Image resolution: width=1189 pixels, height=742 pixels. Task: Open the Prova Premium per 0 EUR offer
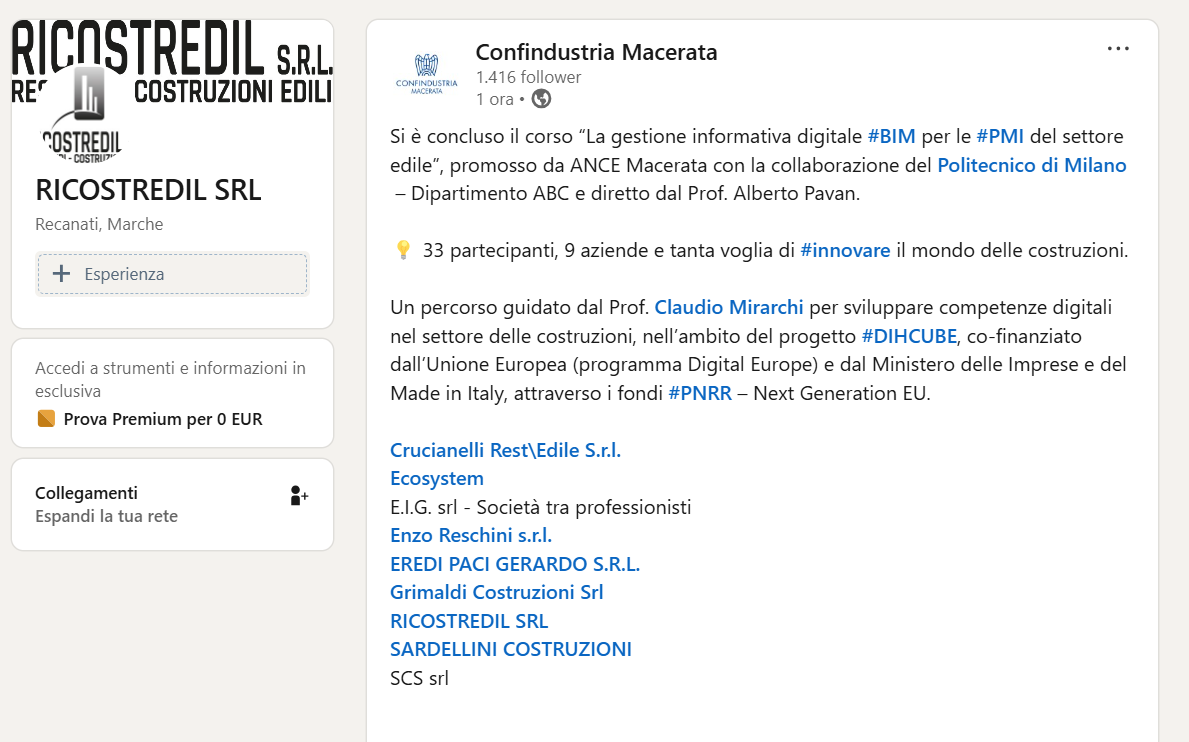[x=162, y=419]
